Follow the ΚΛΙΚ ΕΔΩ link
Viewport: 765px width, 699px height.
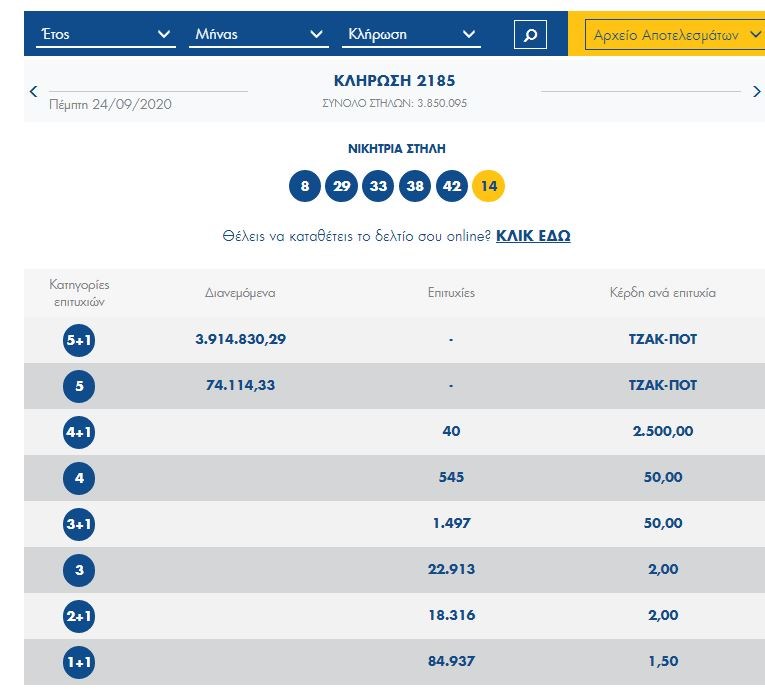(x=533, y=236)
